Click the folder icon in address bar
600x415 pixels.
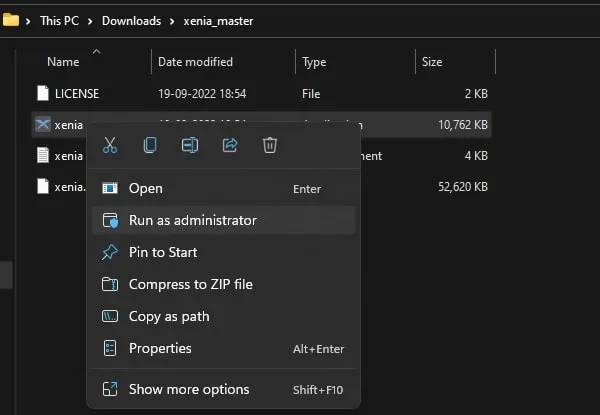point(11,20)
